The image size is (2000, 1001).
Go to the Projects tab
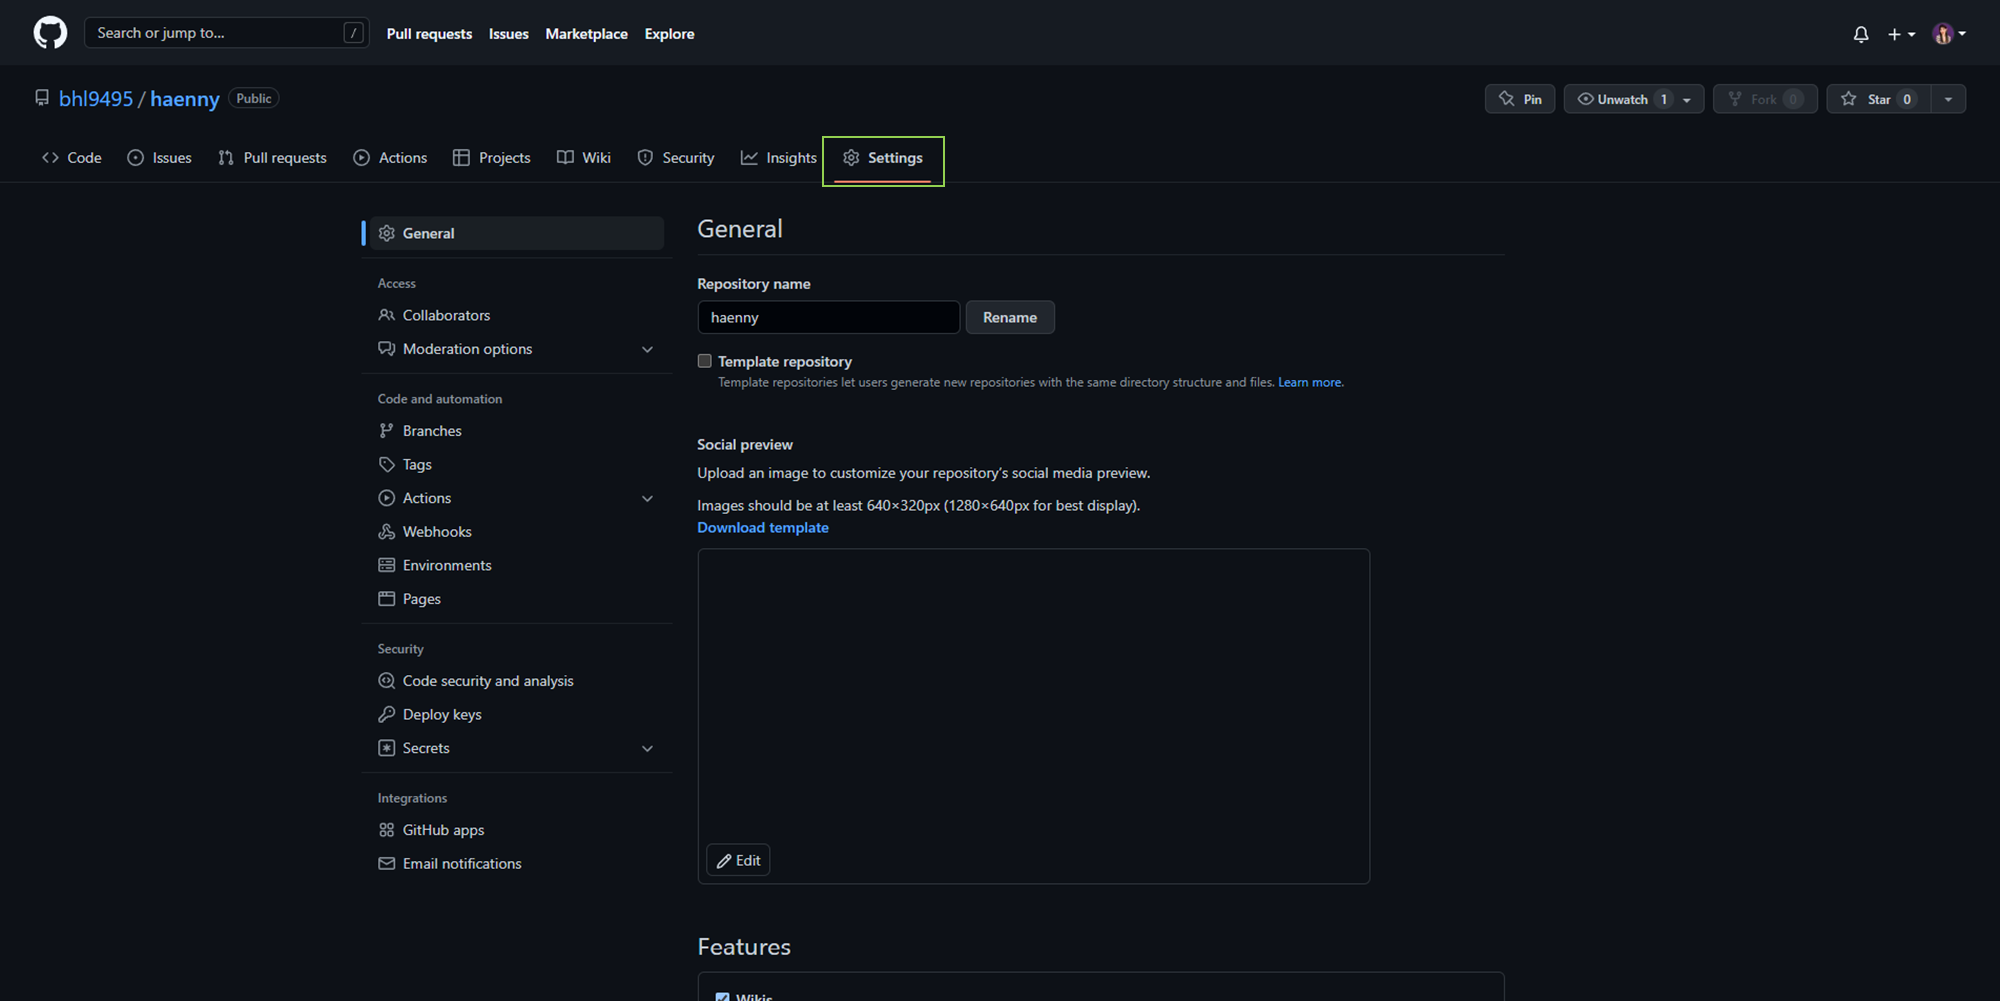pyautogui.click(x=491, y=158)
